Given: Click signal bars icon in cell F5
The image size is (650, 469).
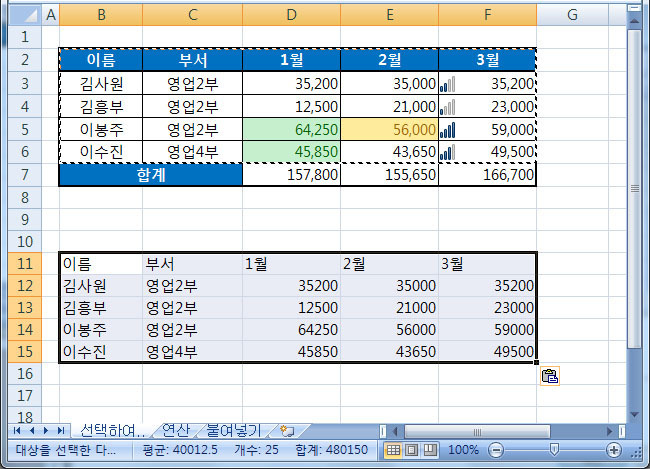Looking at the screenshot, I should point(447,130).
